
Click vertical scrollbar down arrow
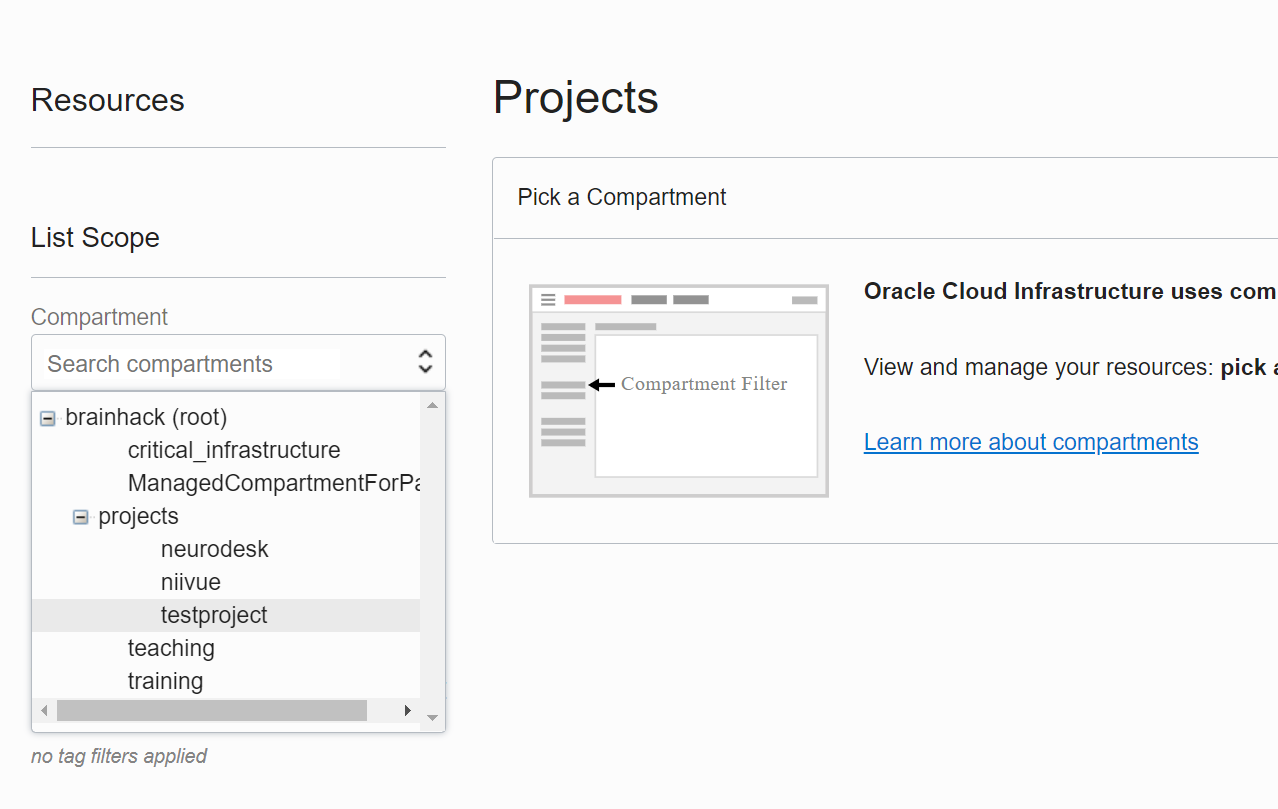432,717
